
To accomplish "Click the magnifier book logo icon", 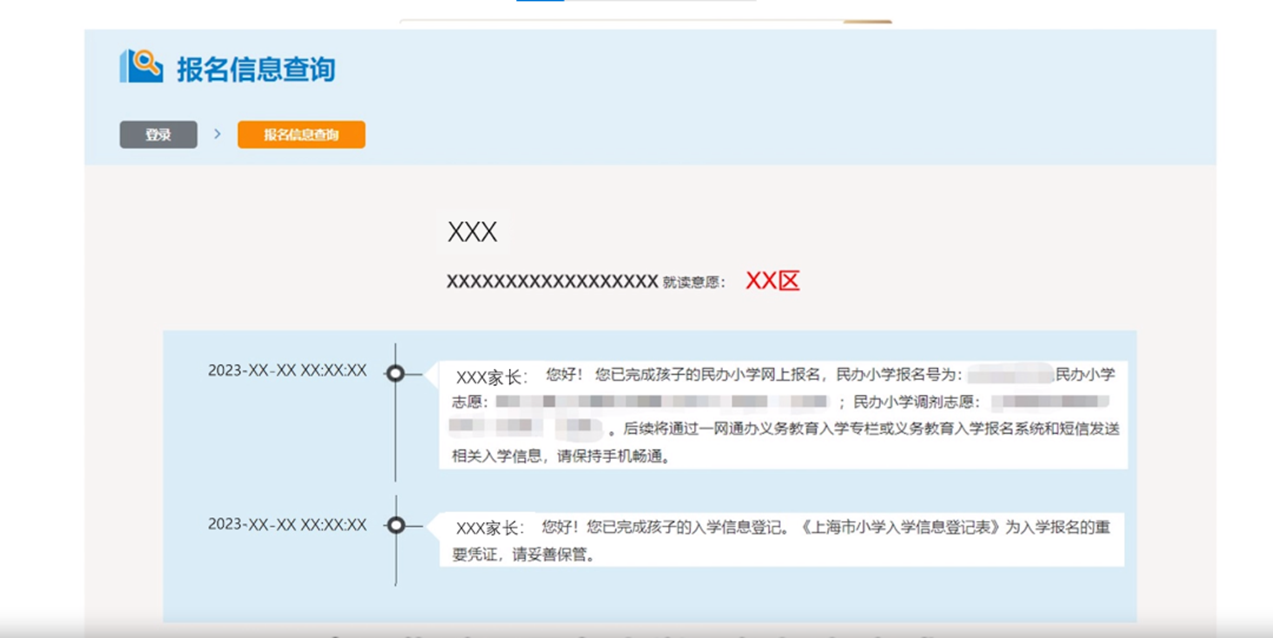I will 141,66.
